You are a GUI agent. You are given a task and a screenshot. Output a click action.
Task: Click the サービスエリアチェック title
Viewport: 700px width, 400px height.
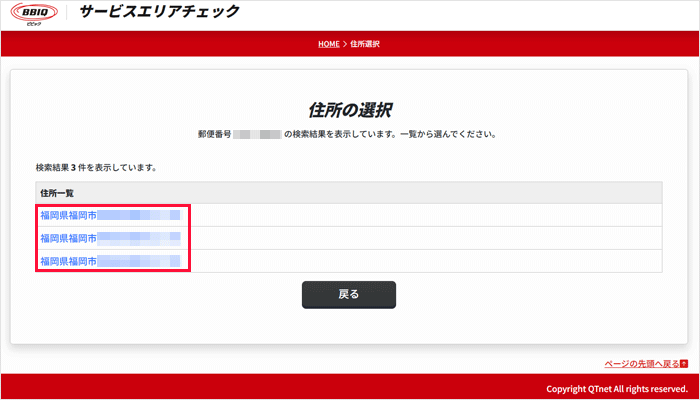159,12
